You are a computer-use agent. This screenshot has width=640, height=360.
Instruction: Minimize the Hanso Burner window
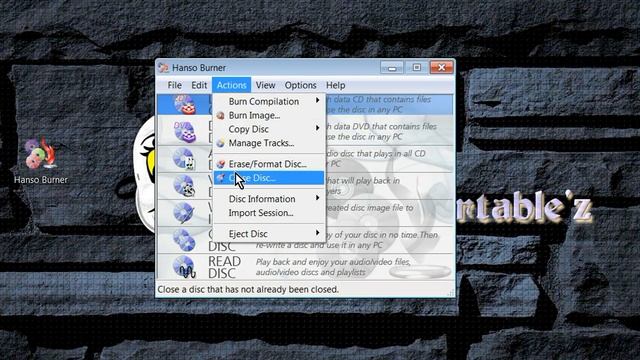coord(391,67)
